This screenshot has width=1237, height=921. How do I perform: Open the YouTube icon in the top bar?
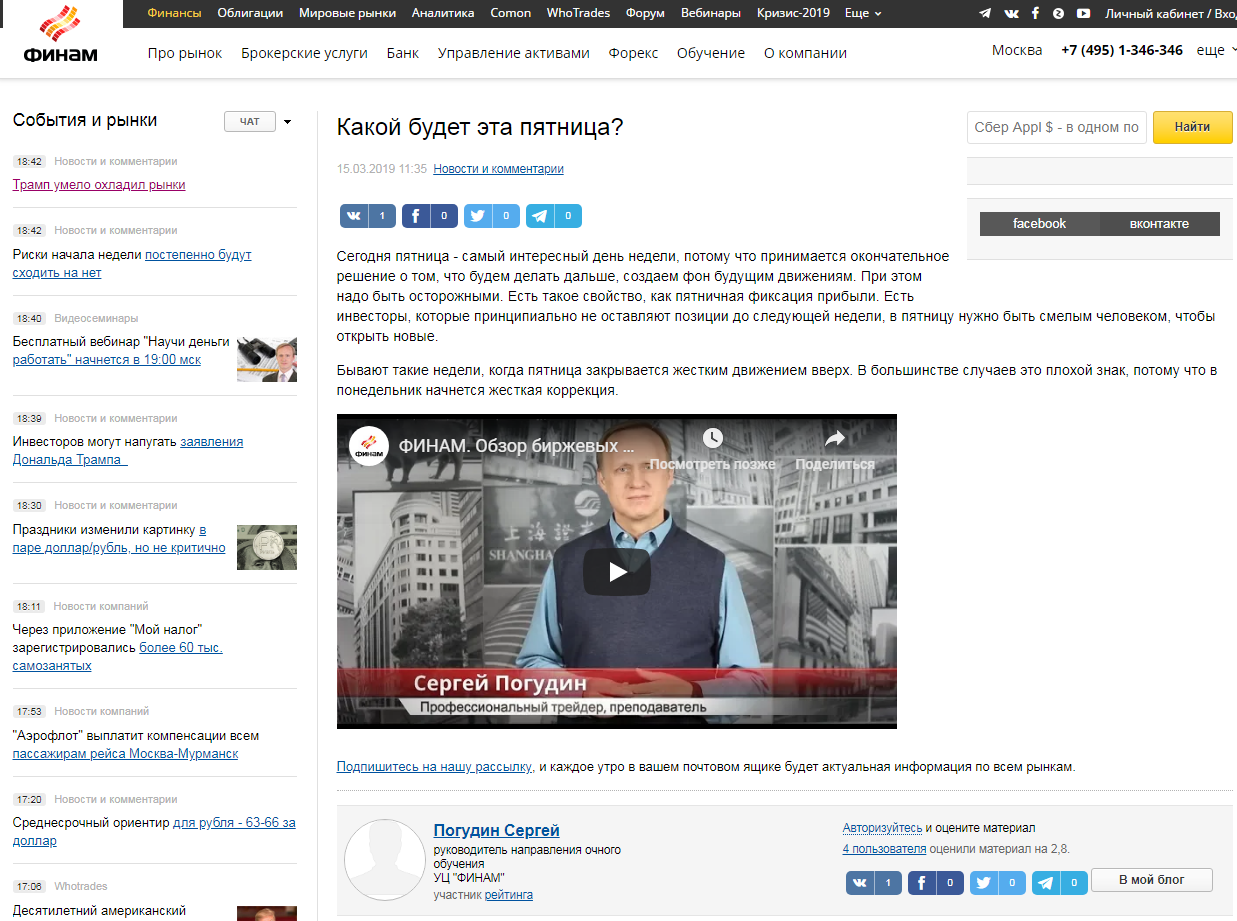tap(1083, 13)
